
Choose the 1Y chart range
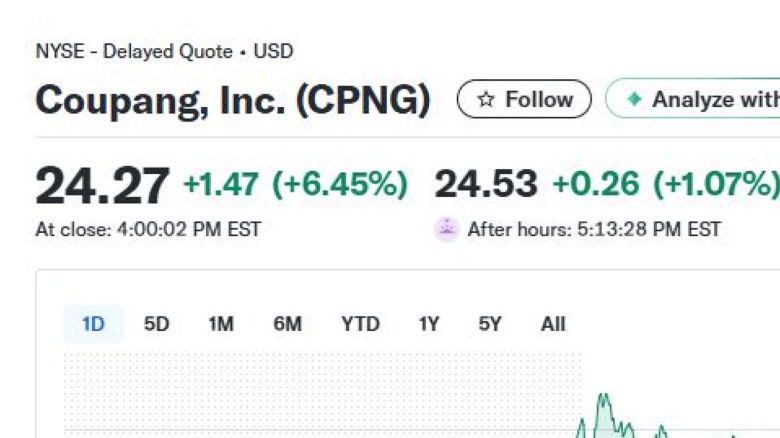click(429, 324)
